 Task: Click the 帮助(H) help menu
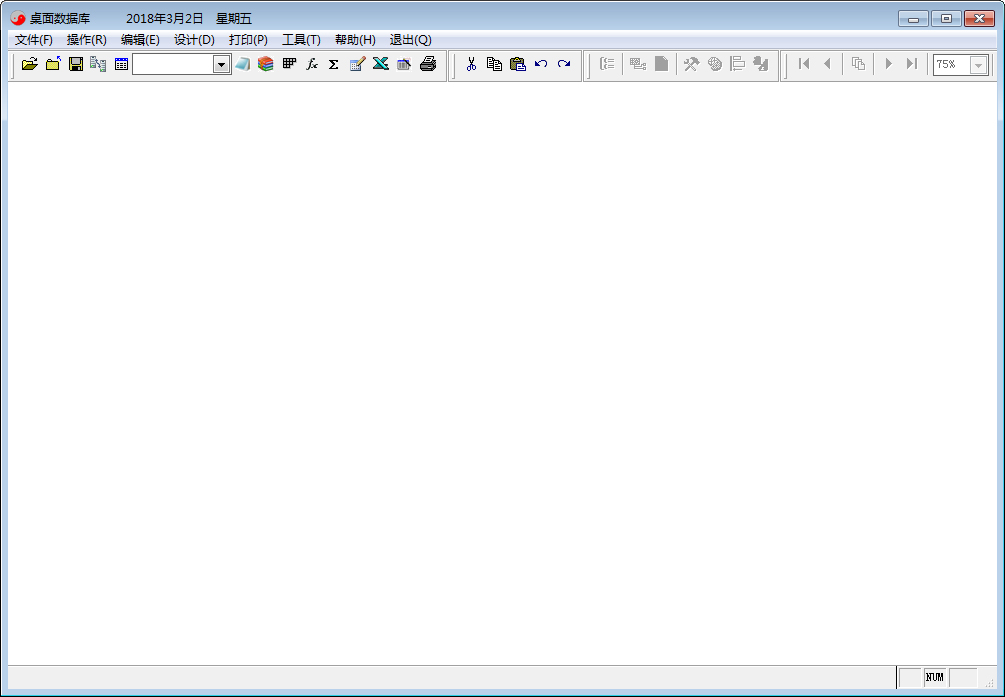click(355, 40)
